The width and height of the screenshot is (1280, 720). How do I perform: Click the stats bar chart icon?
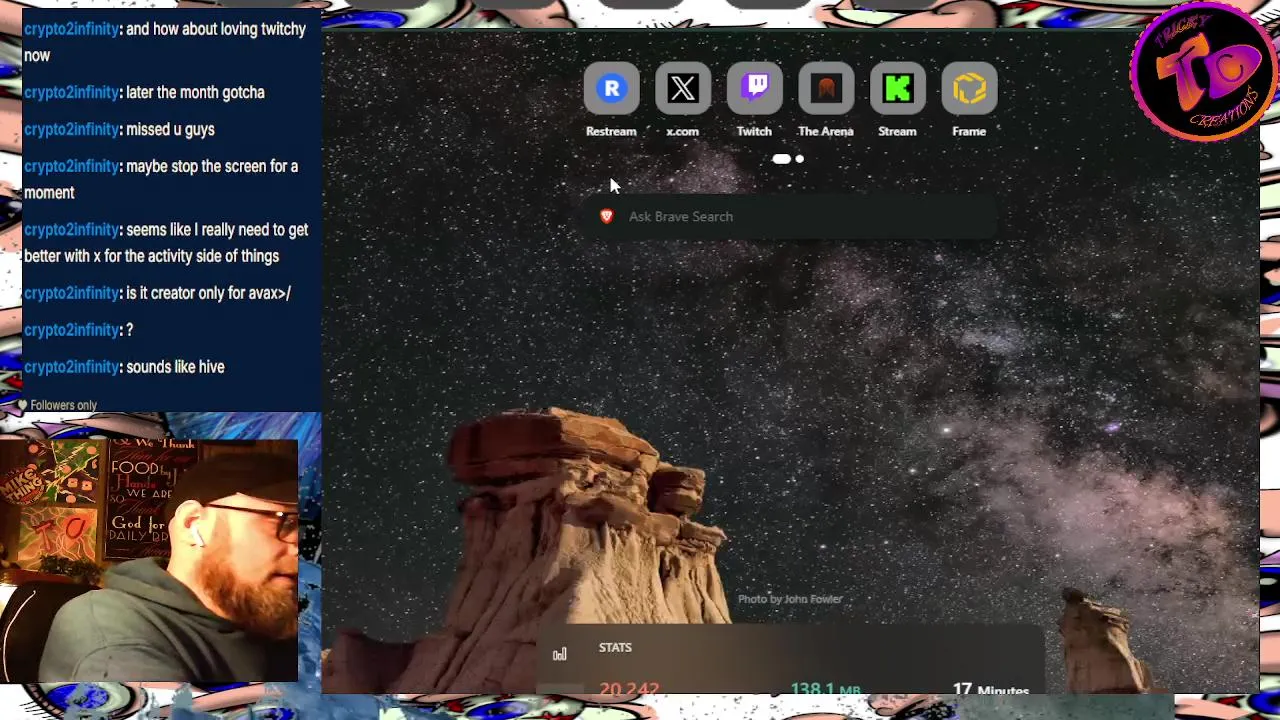(560, 654)
